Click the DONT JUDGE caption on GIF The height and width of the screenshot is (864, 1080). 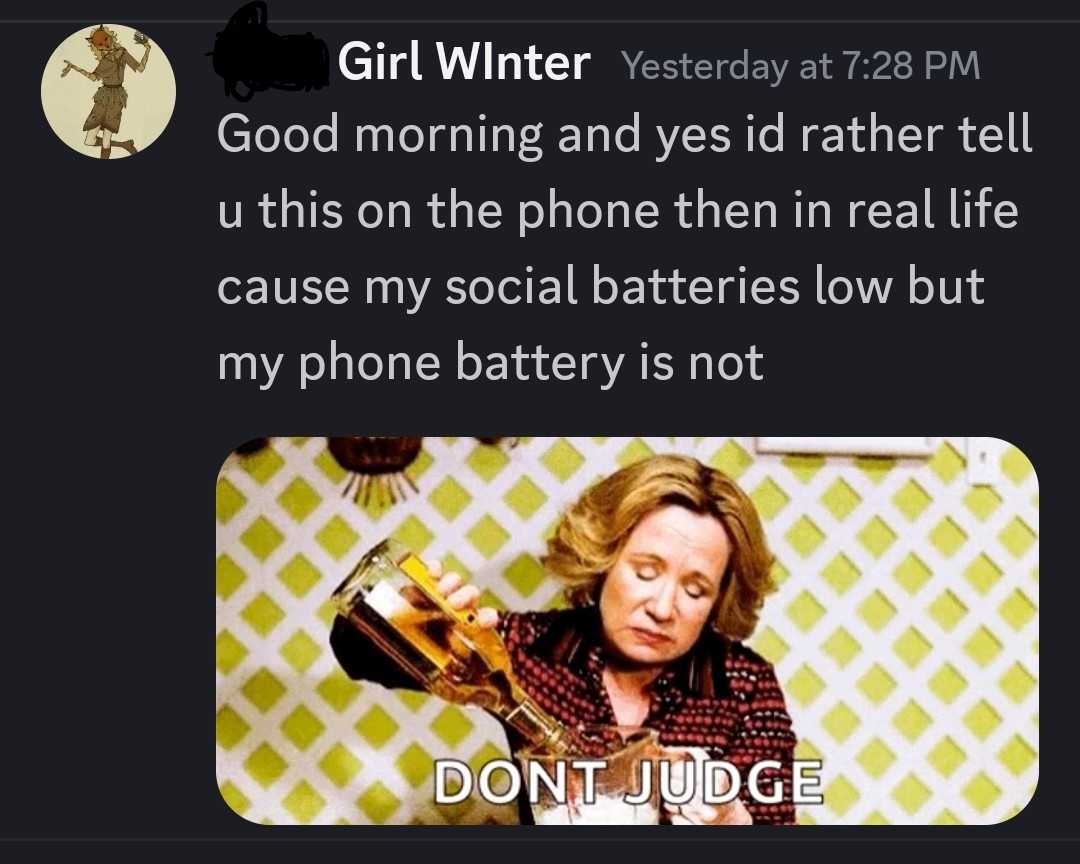point(628,783)
